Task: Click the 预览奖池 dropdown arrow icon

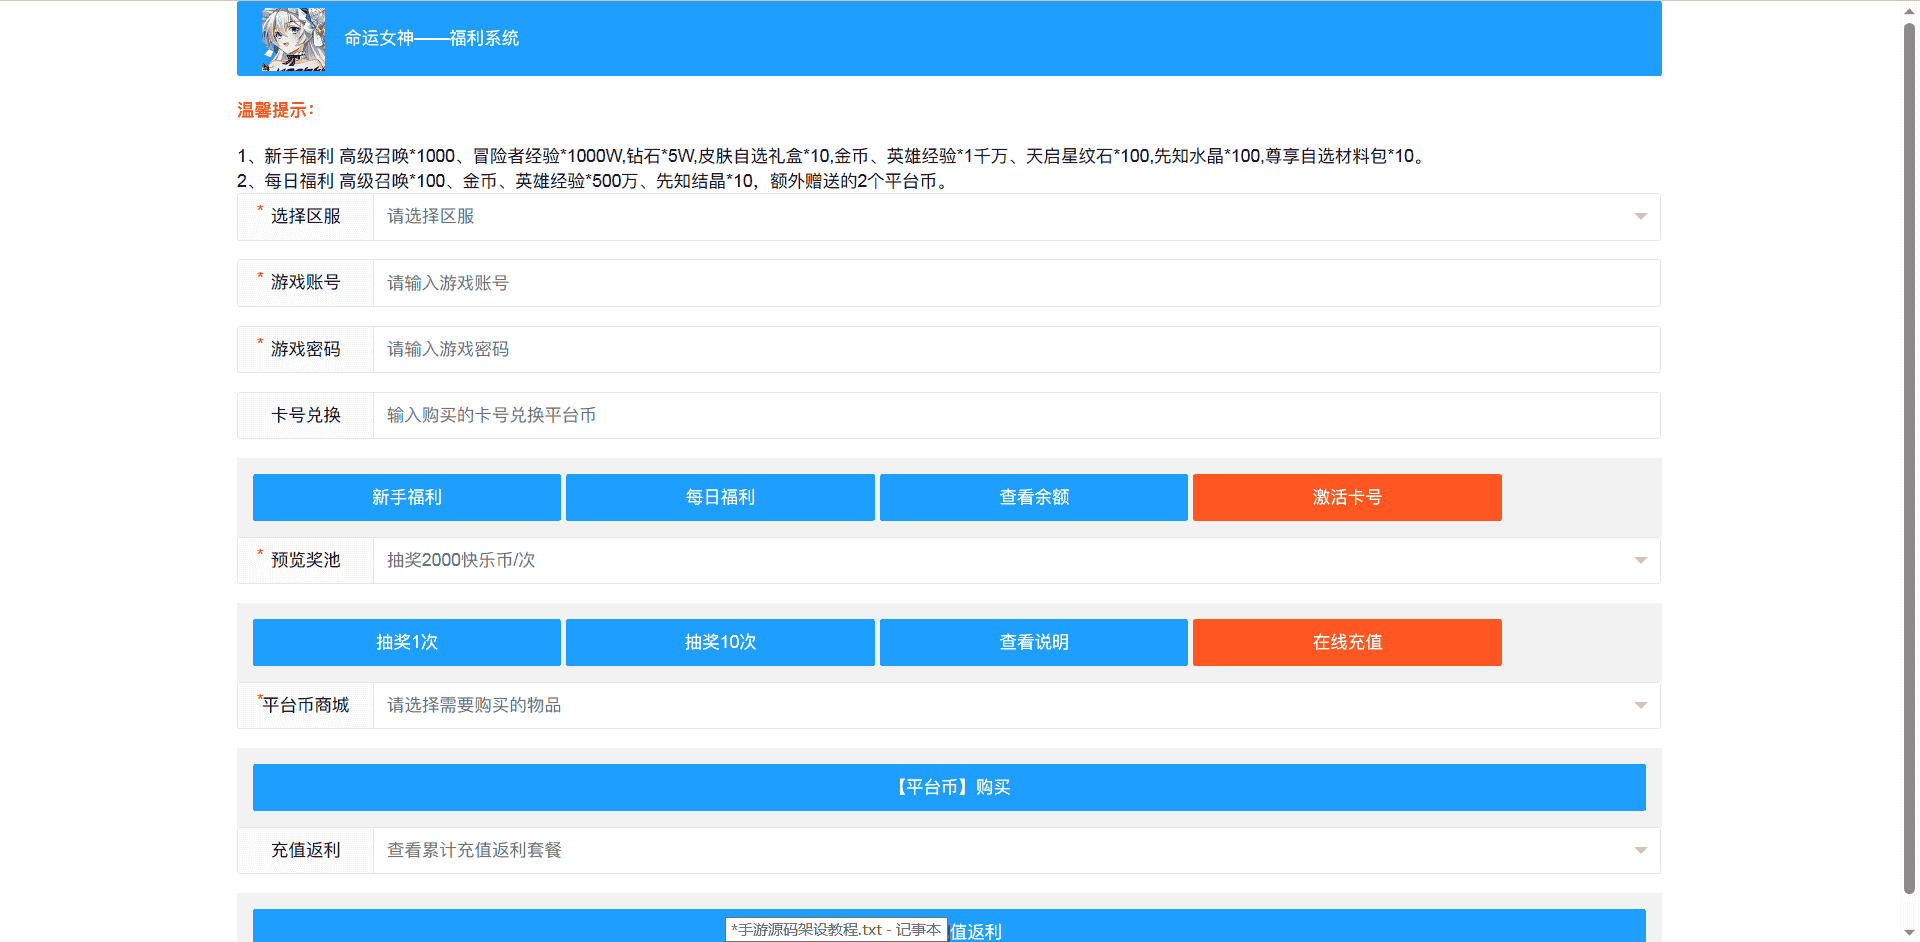Action: (1640, 561)
